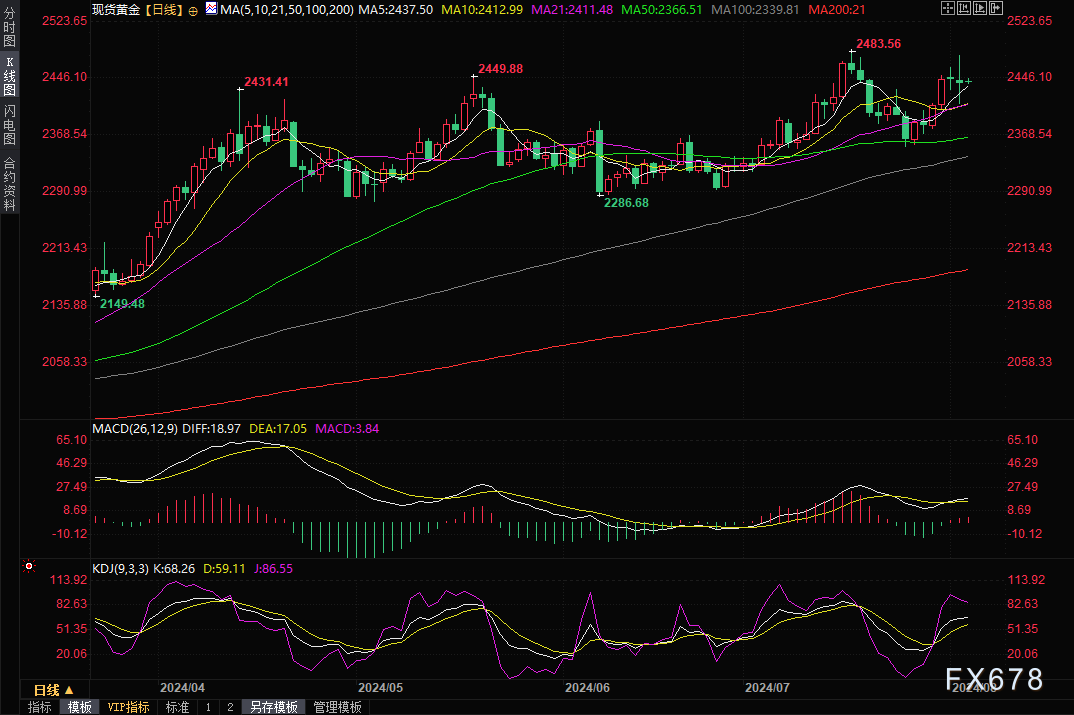Click the MACD(26,12,9) indicator label
The width and height of the screenshot is (1074, 715).
135,429
